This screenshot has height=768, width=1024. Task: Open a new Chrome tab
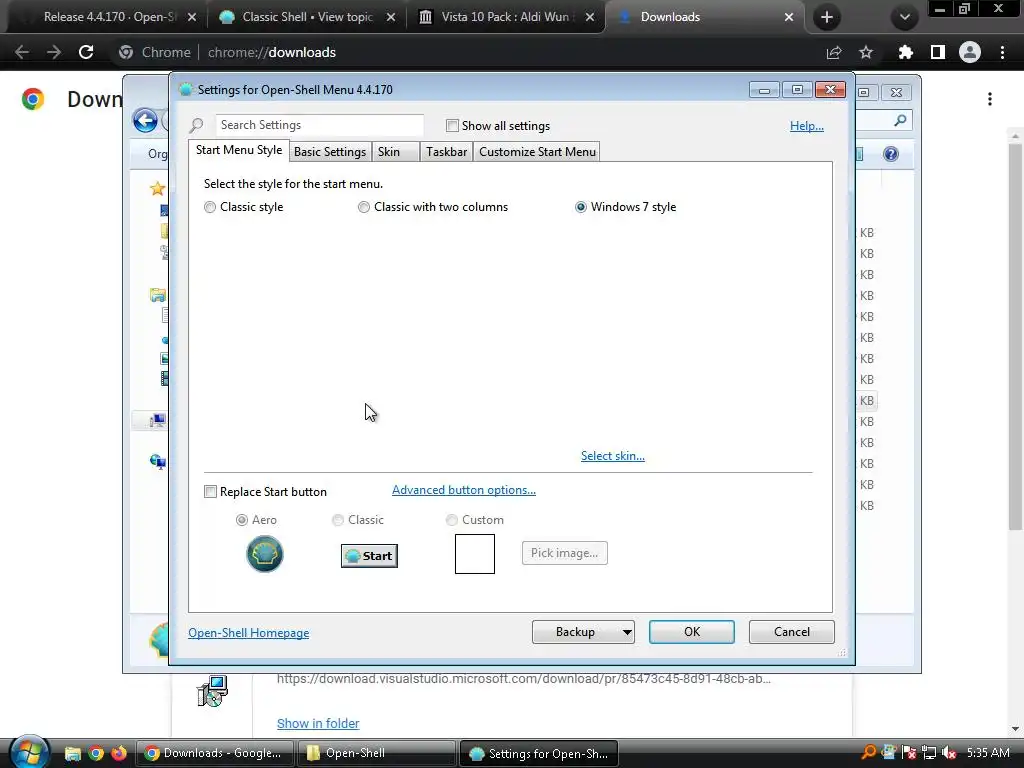(x=827, y=17)
